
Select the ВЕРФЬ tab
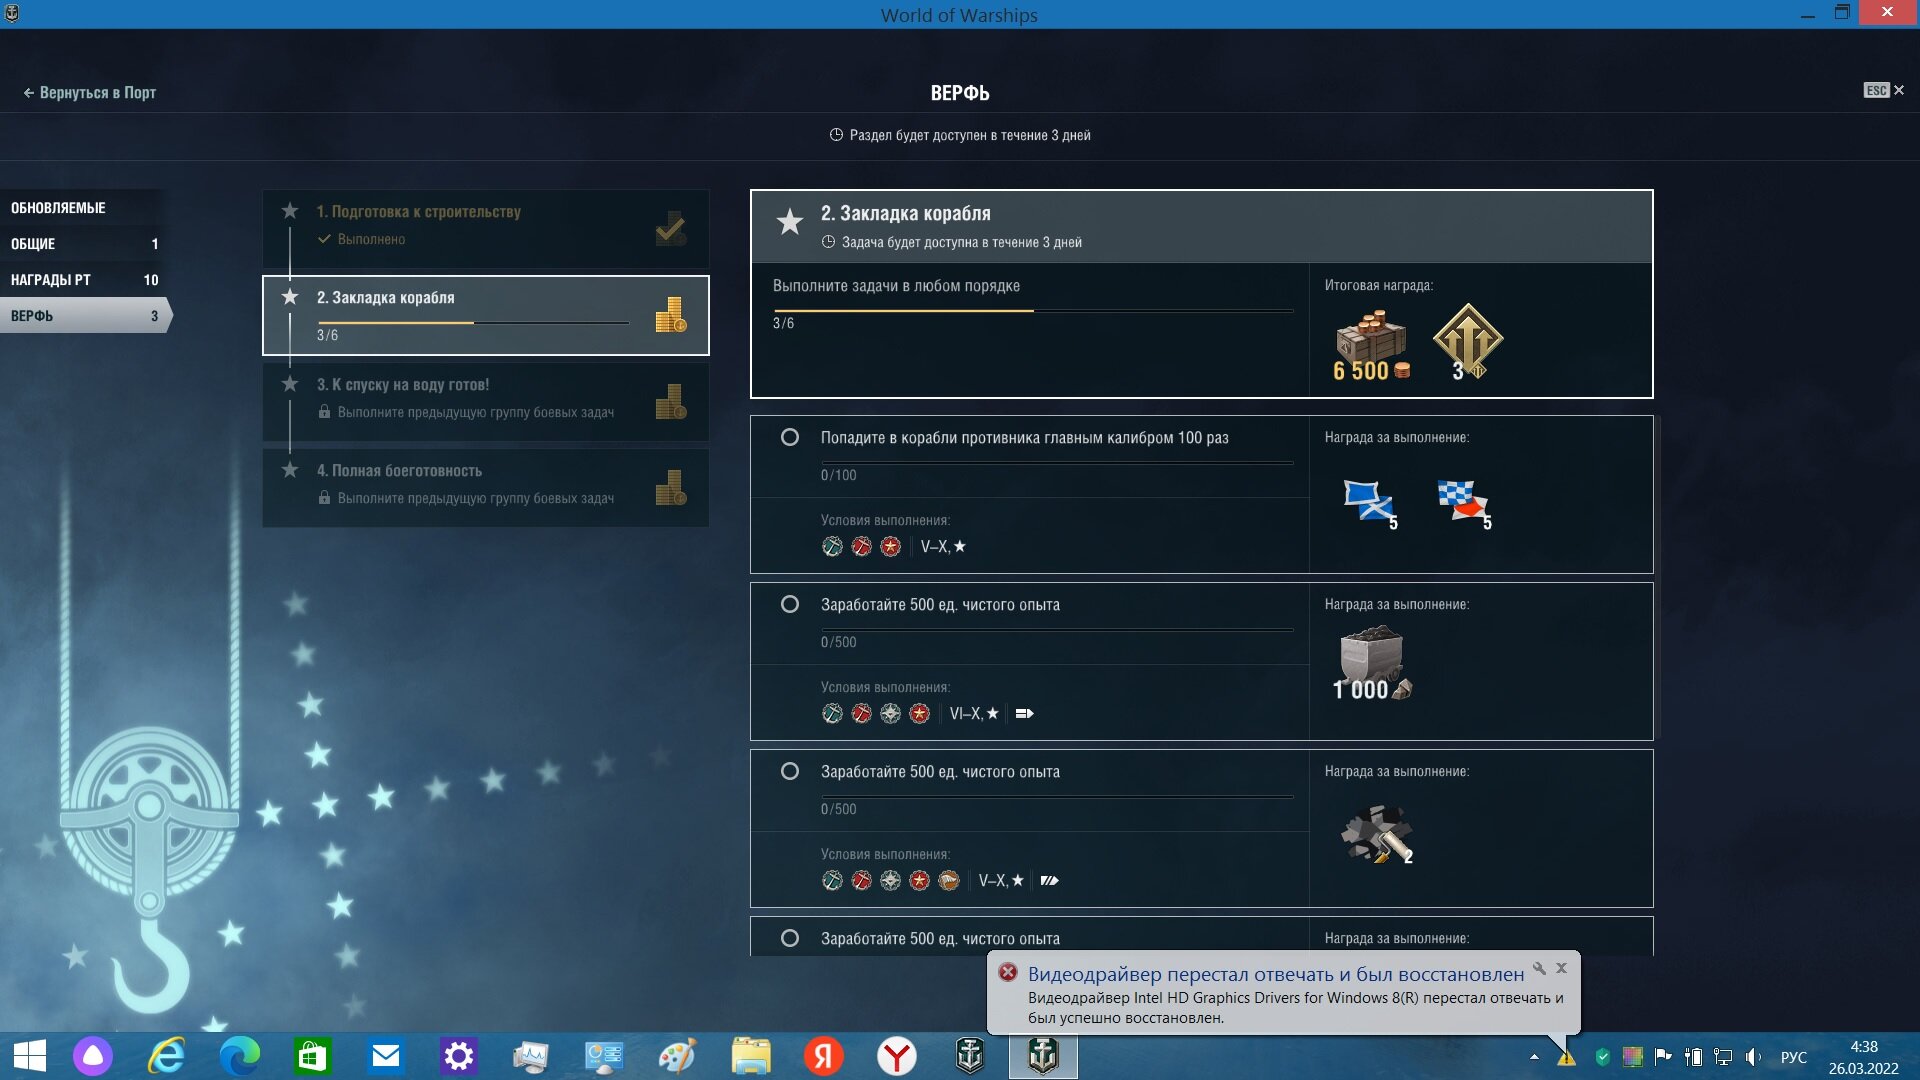click(x=84, y=316)
